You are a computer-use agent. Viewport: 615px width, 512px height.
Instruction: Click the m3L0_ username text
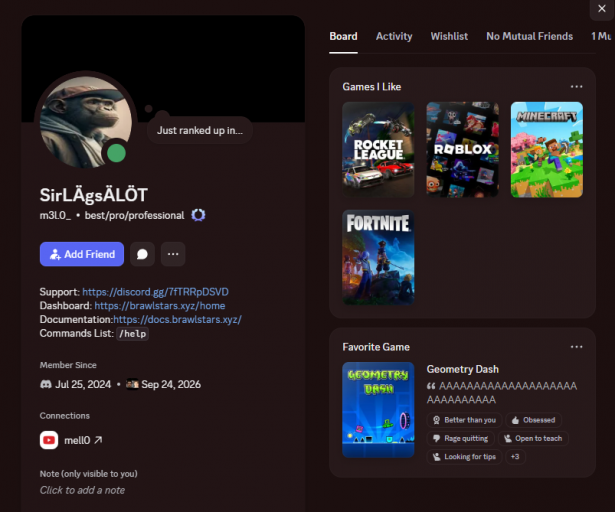[55, 215]
